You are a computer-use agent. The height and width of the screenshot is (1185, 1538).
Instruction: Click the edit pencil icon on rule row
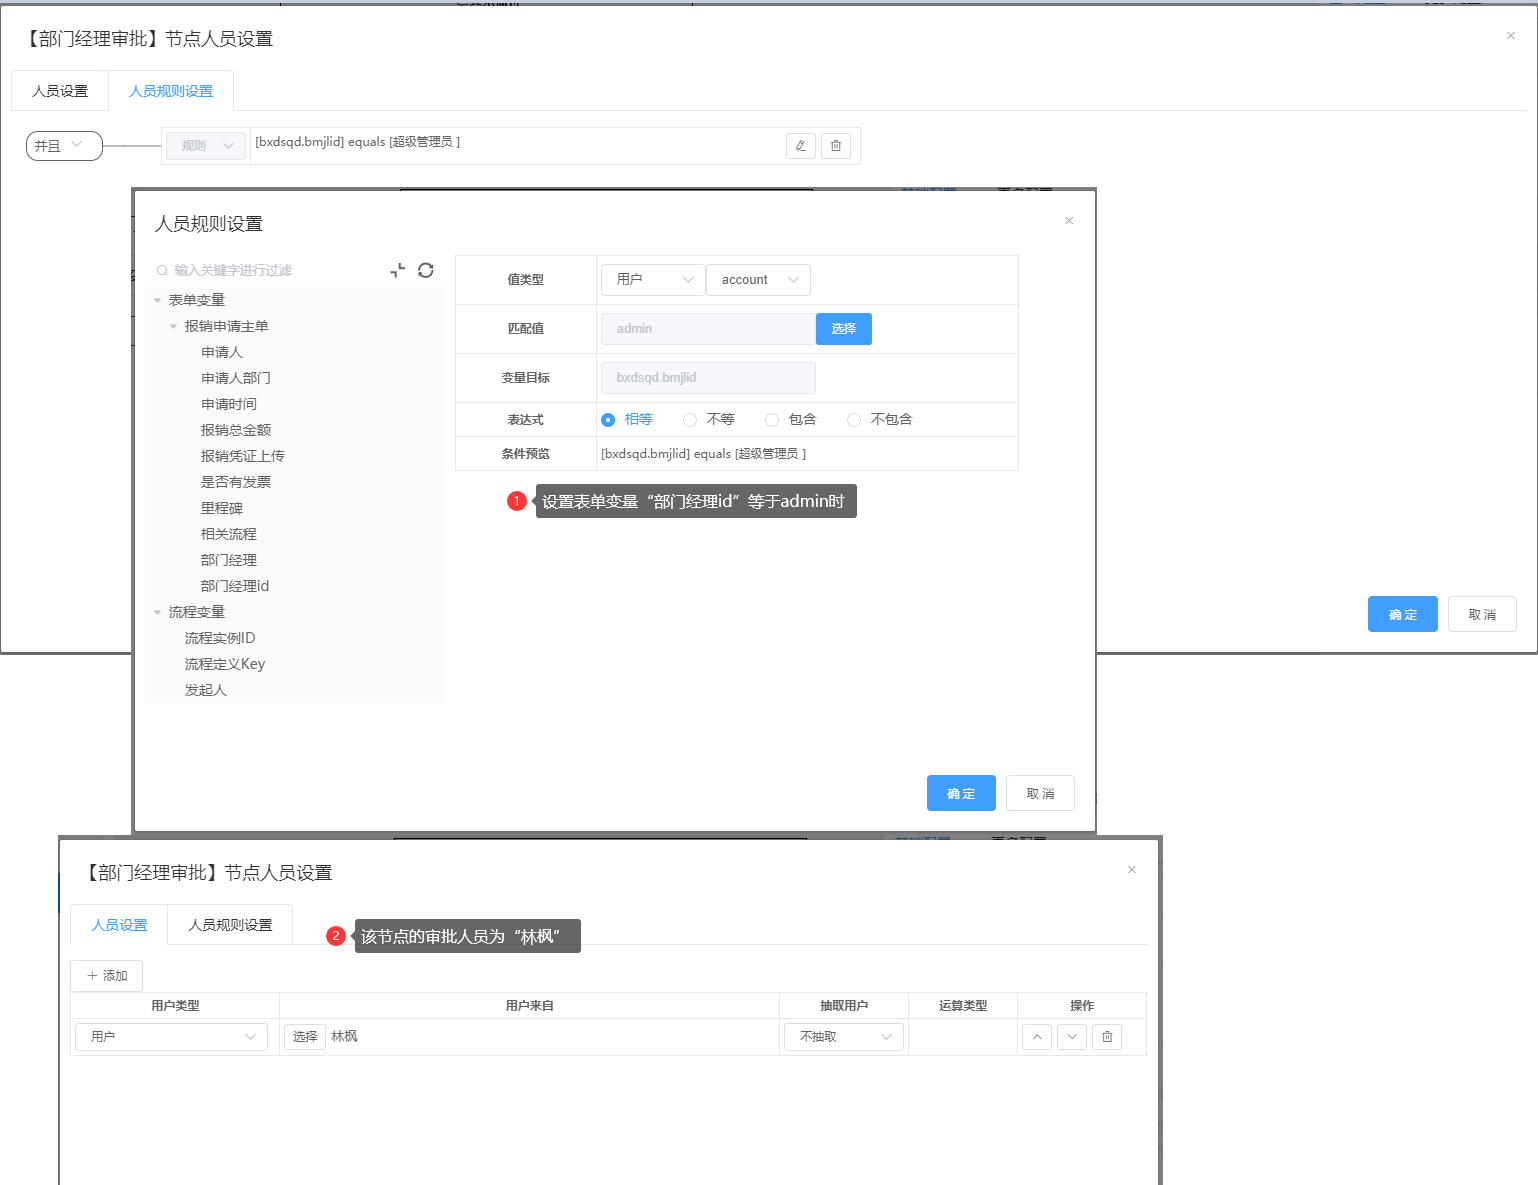point(800,146)
